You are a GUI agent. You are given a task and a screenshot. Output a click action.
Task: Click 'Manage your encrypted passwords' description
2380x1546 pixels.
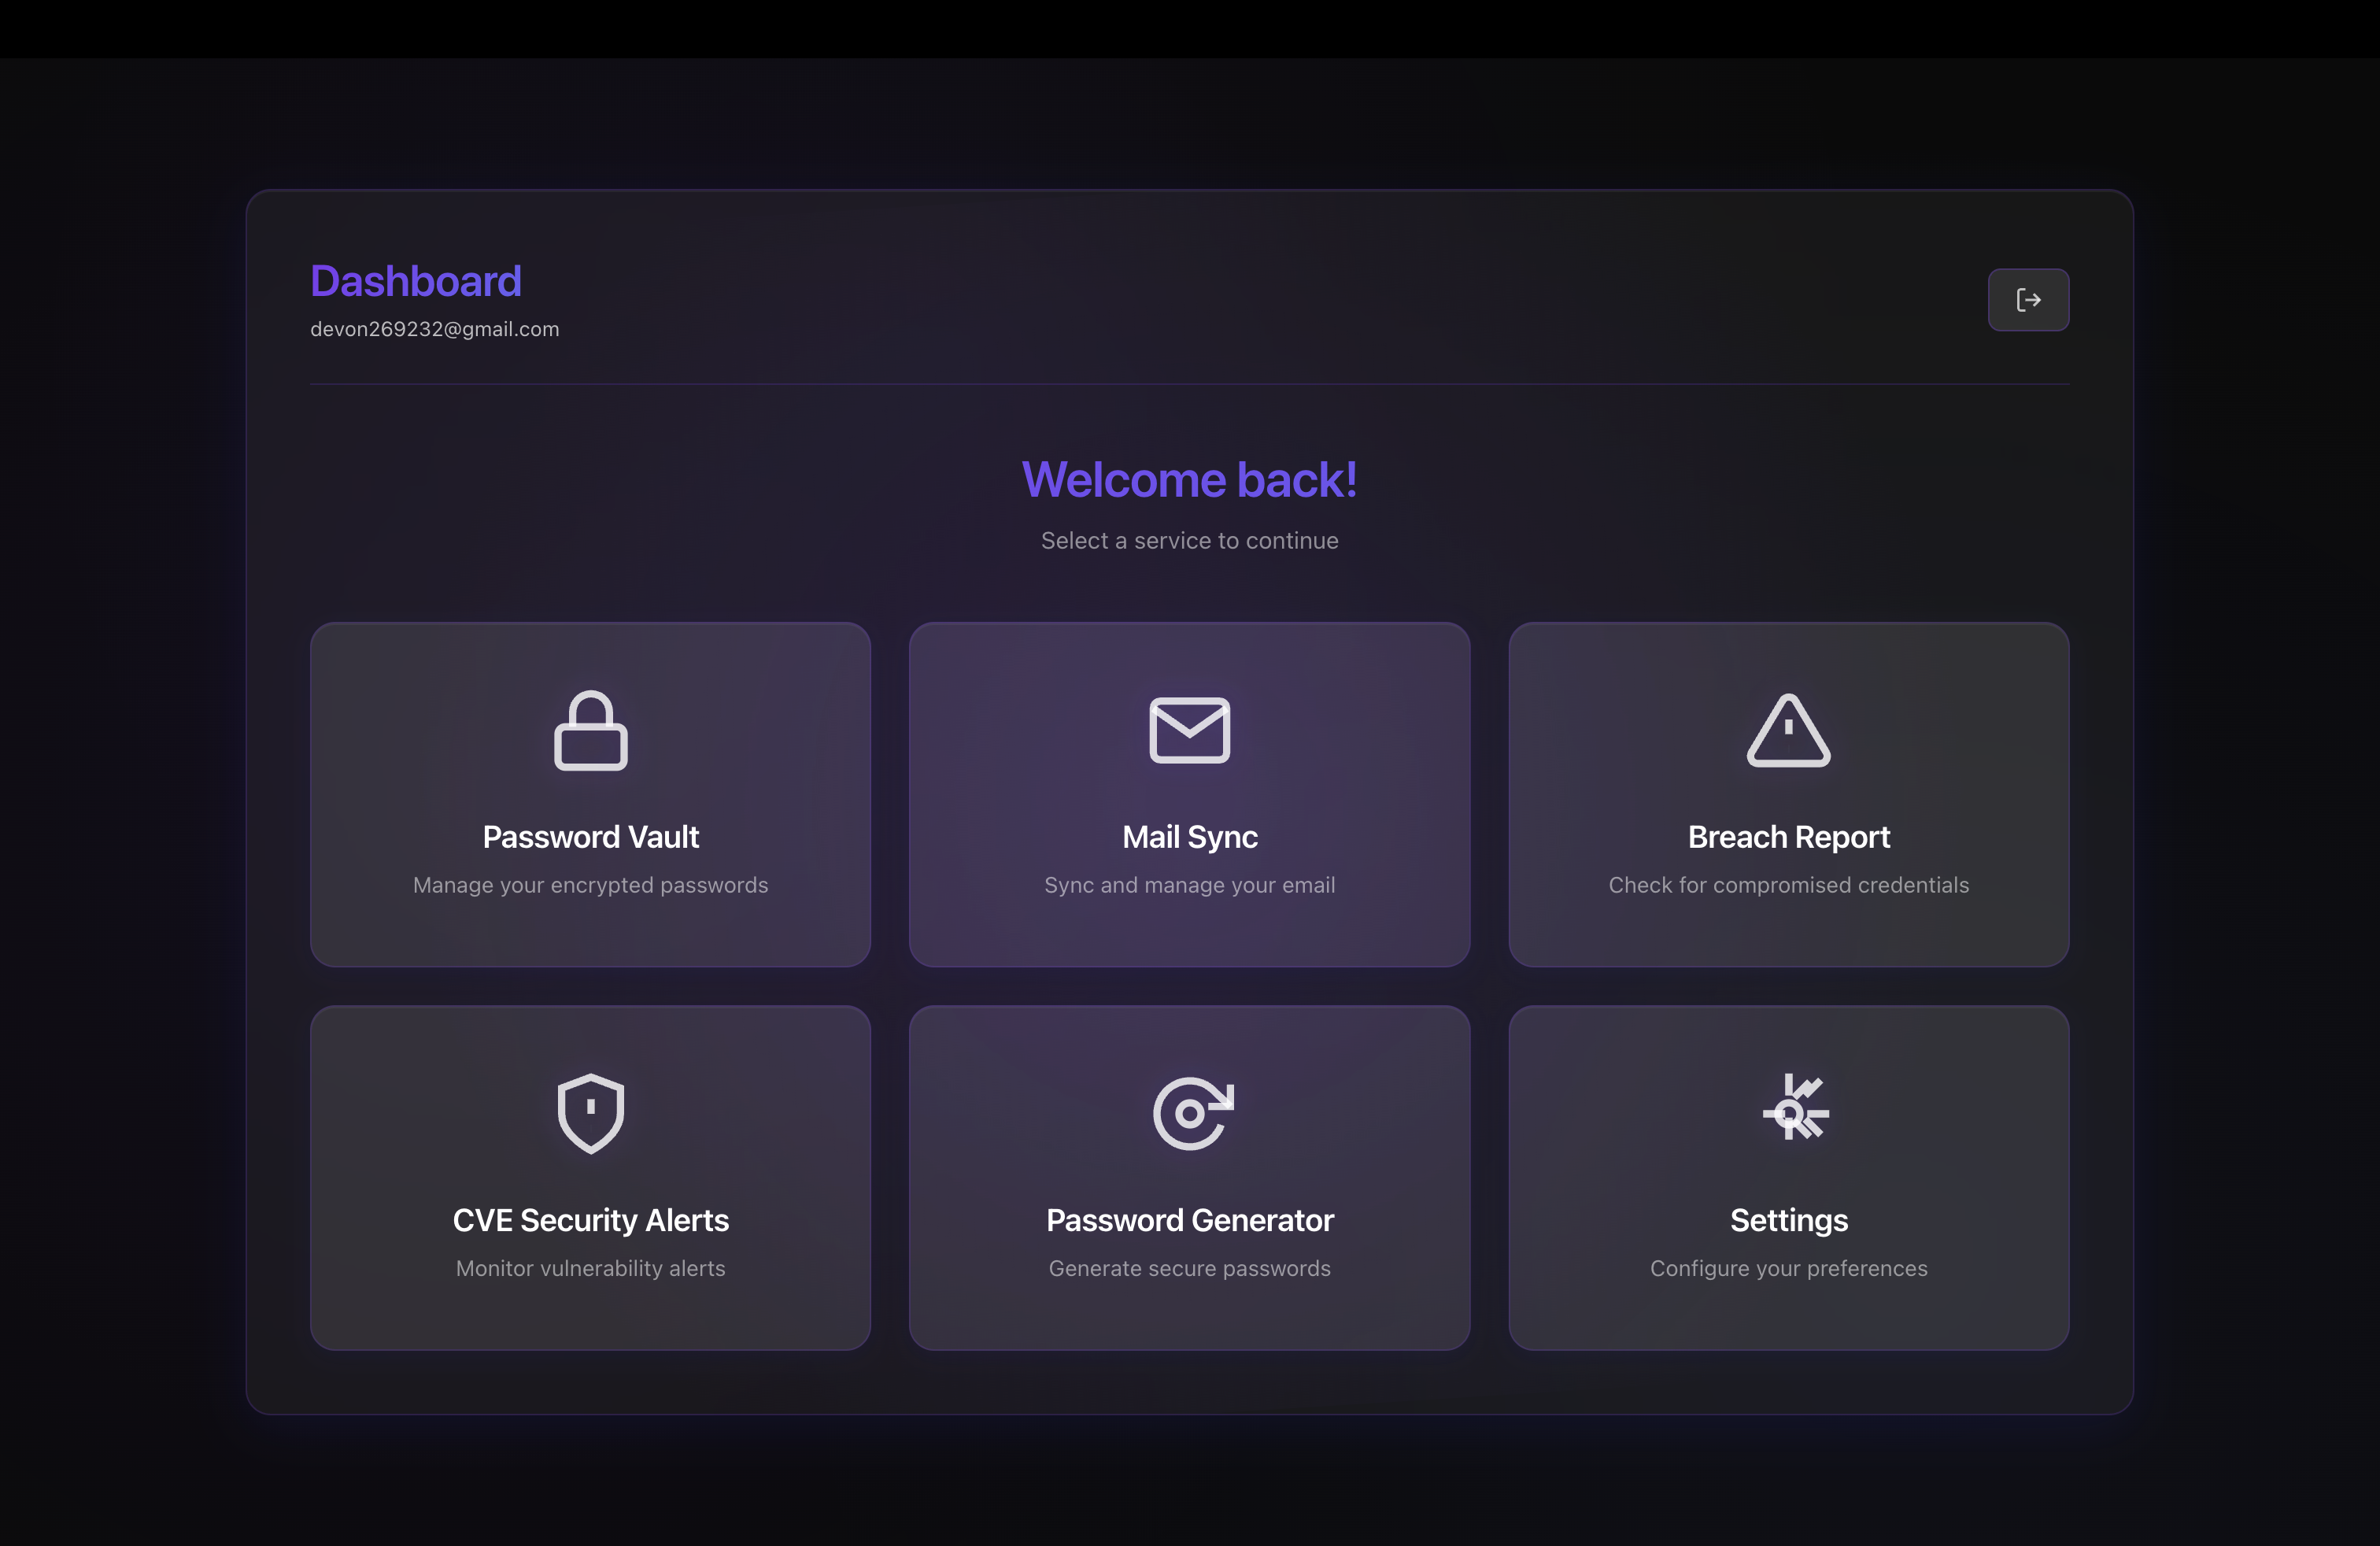[x=590, y=884]
